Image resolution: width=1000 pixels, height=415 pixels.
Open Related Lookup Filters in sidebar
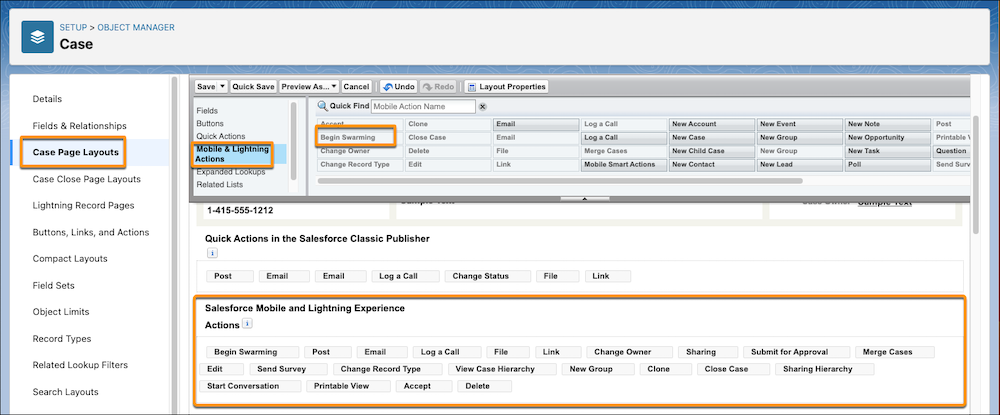pyautogui.click(x=80, y=365)
